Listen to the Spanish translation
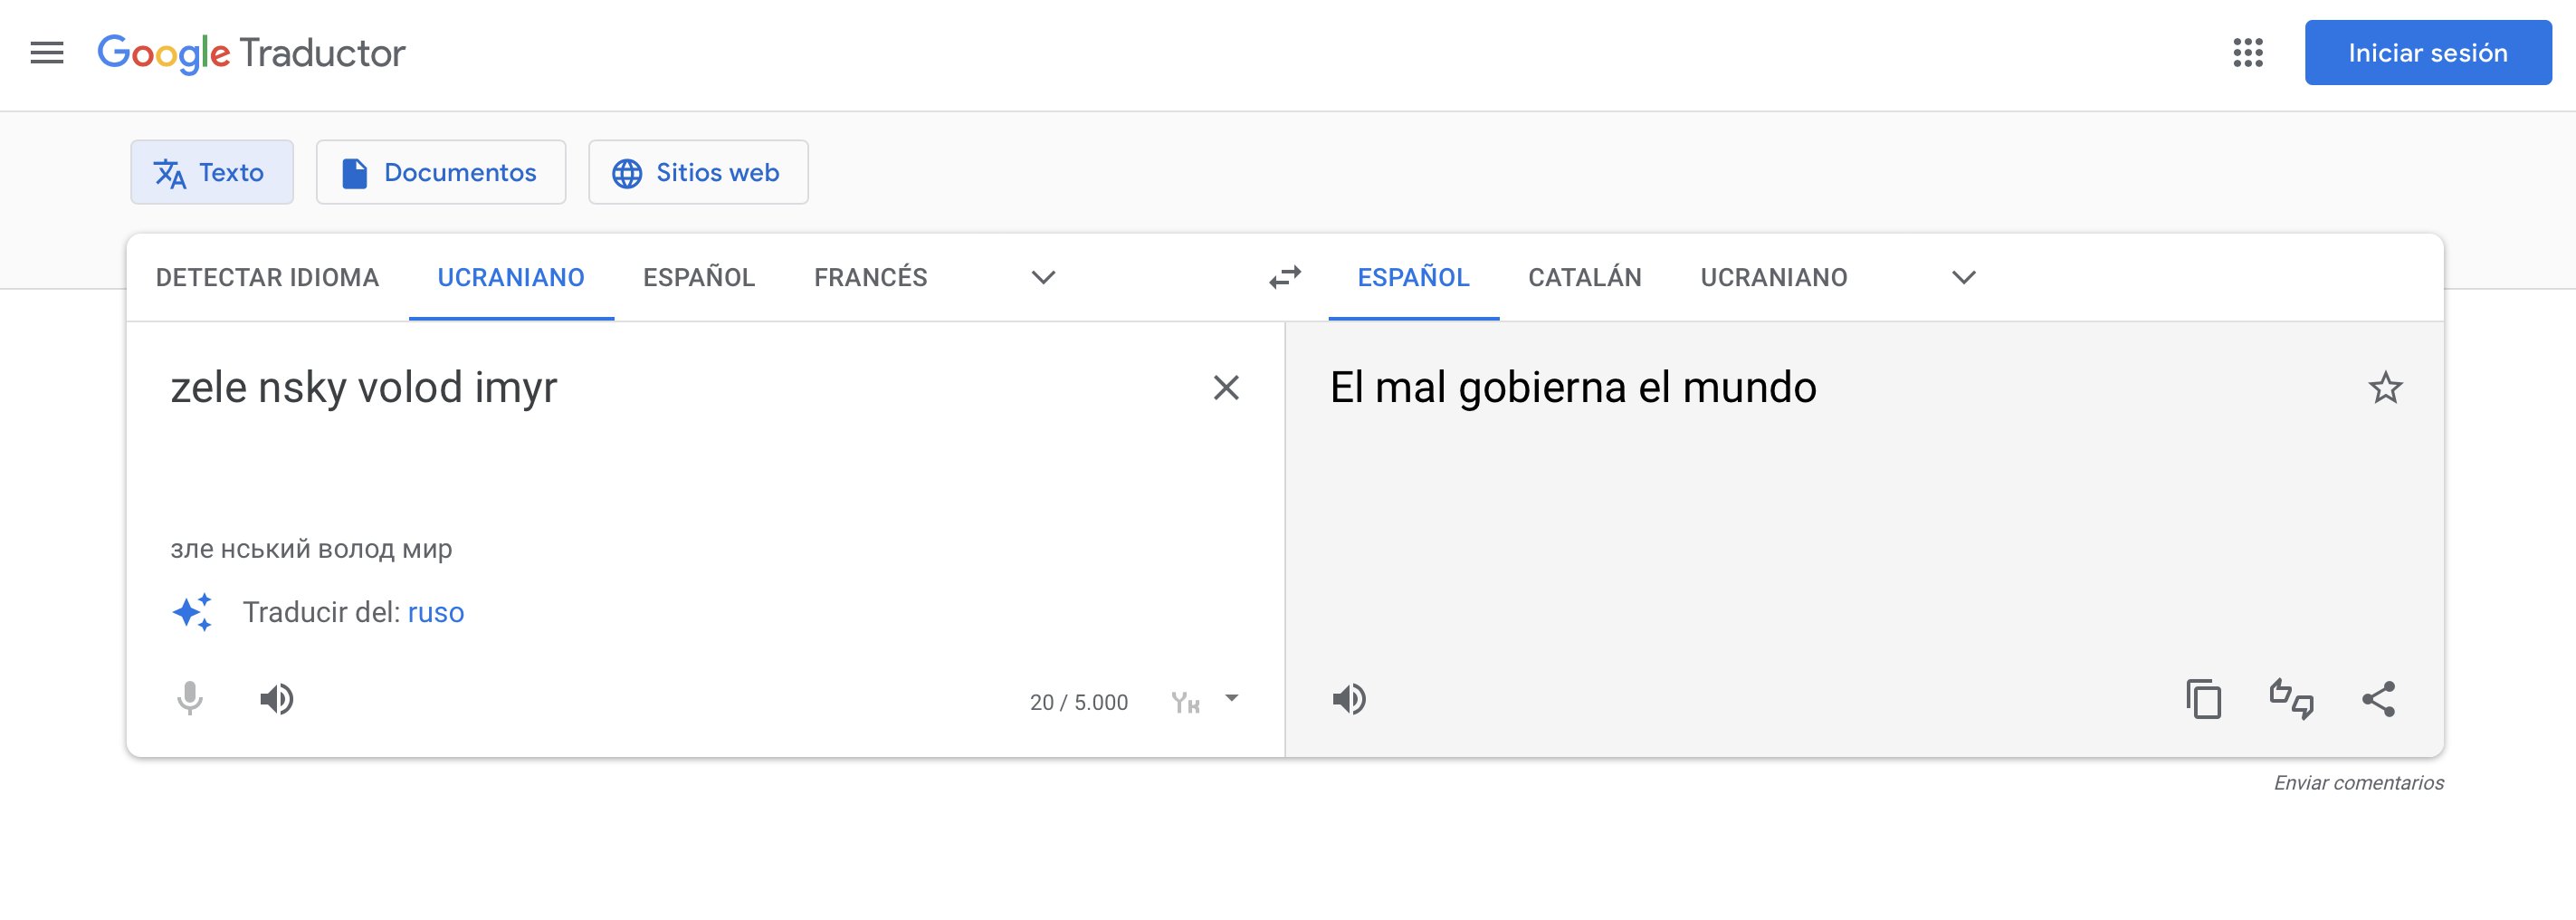The height and width of the screenshot is (920, 2576). pos(1349,699)
